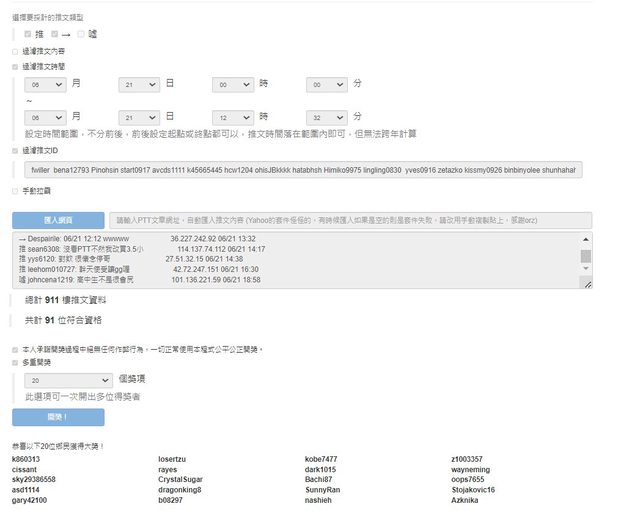
Task: Enable the 手動抽籤 checkbox
Action: pyautogui.click(x=14, y=190)
